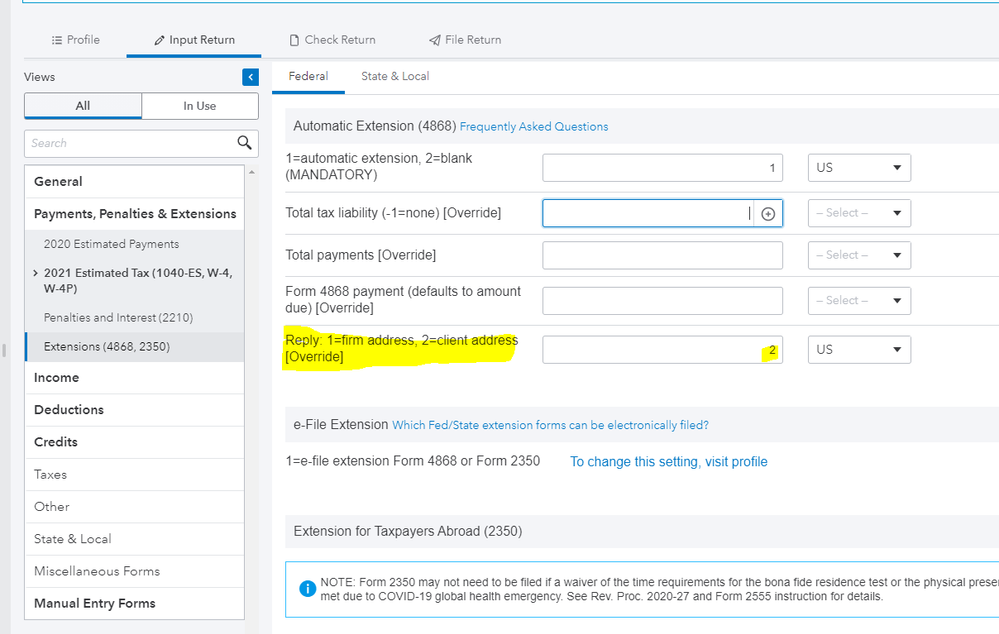This screenshot has height=634, width=999.
Task: Click the blue info icon in the NOTE box
Action: click(x=308, y=588)
